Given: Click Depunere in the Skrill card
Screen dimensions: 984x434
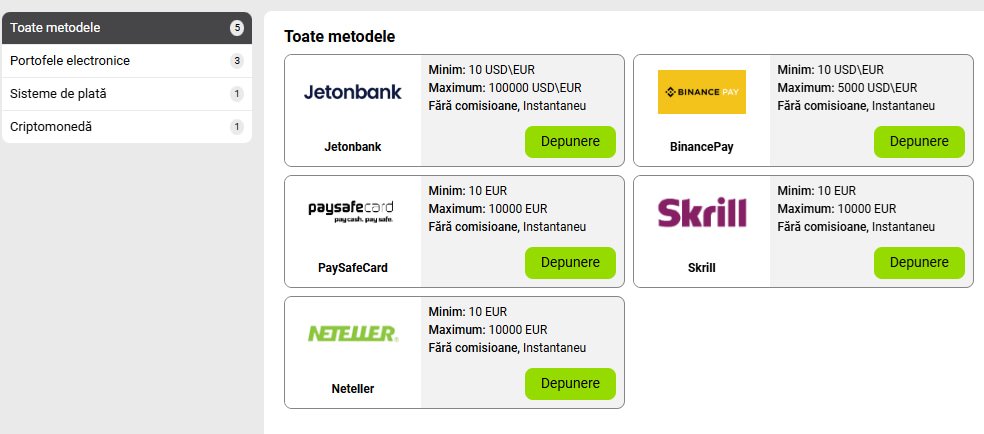Looking at the screenshot, I should pyautogui.click(x=919, y=263).
